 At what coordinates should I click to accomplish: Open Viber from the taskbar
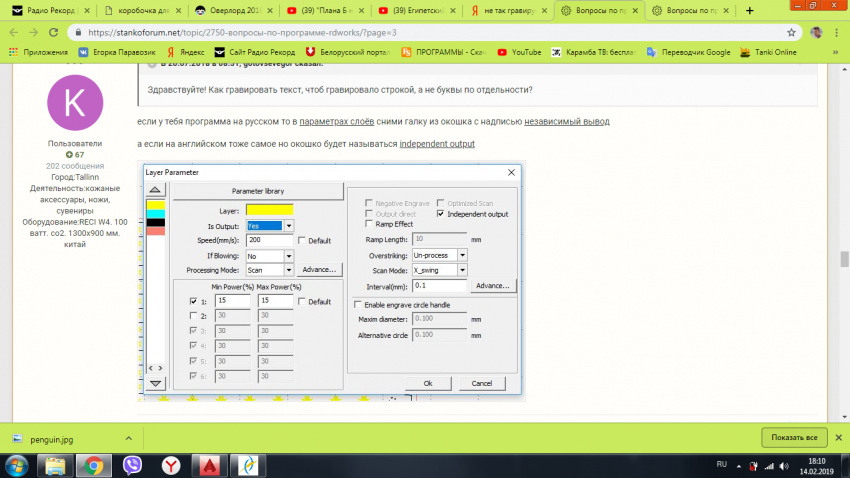point(131,464)
